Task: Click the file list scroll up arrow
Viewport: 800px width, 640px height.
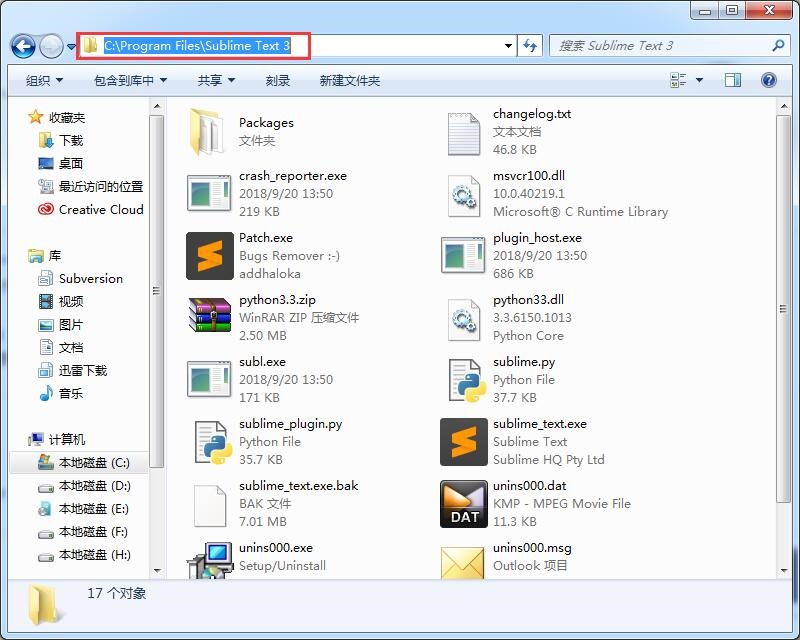Action: tap(784, 106)
